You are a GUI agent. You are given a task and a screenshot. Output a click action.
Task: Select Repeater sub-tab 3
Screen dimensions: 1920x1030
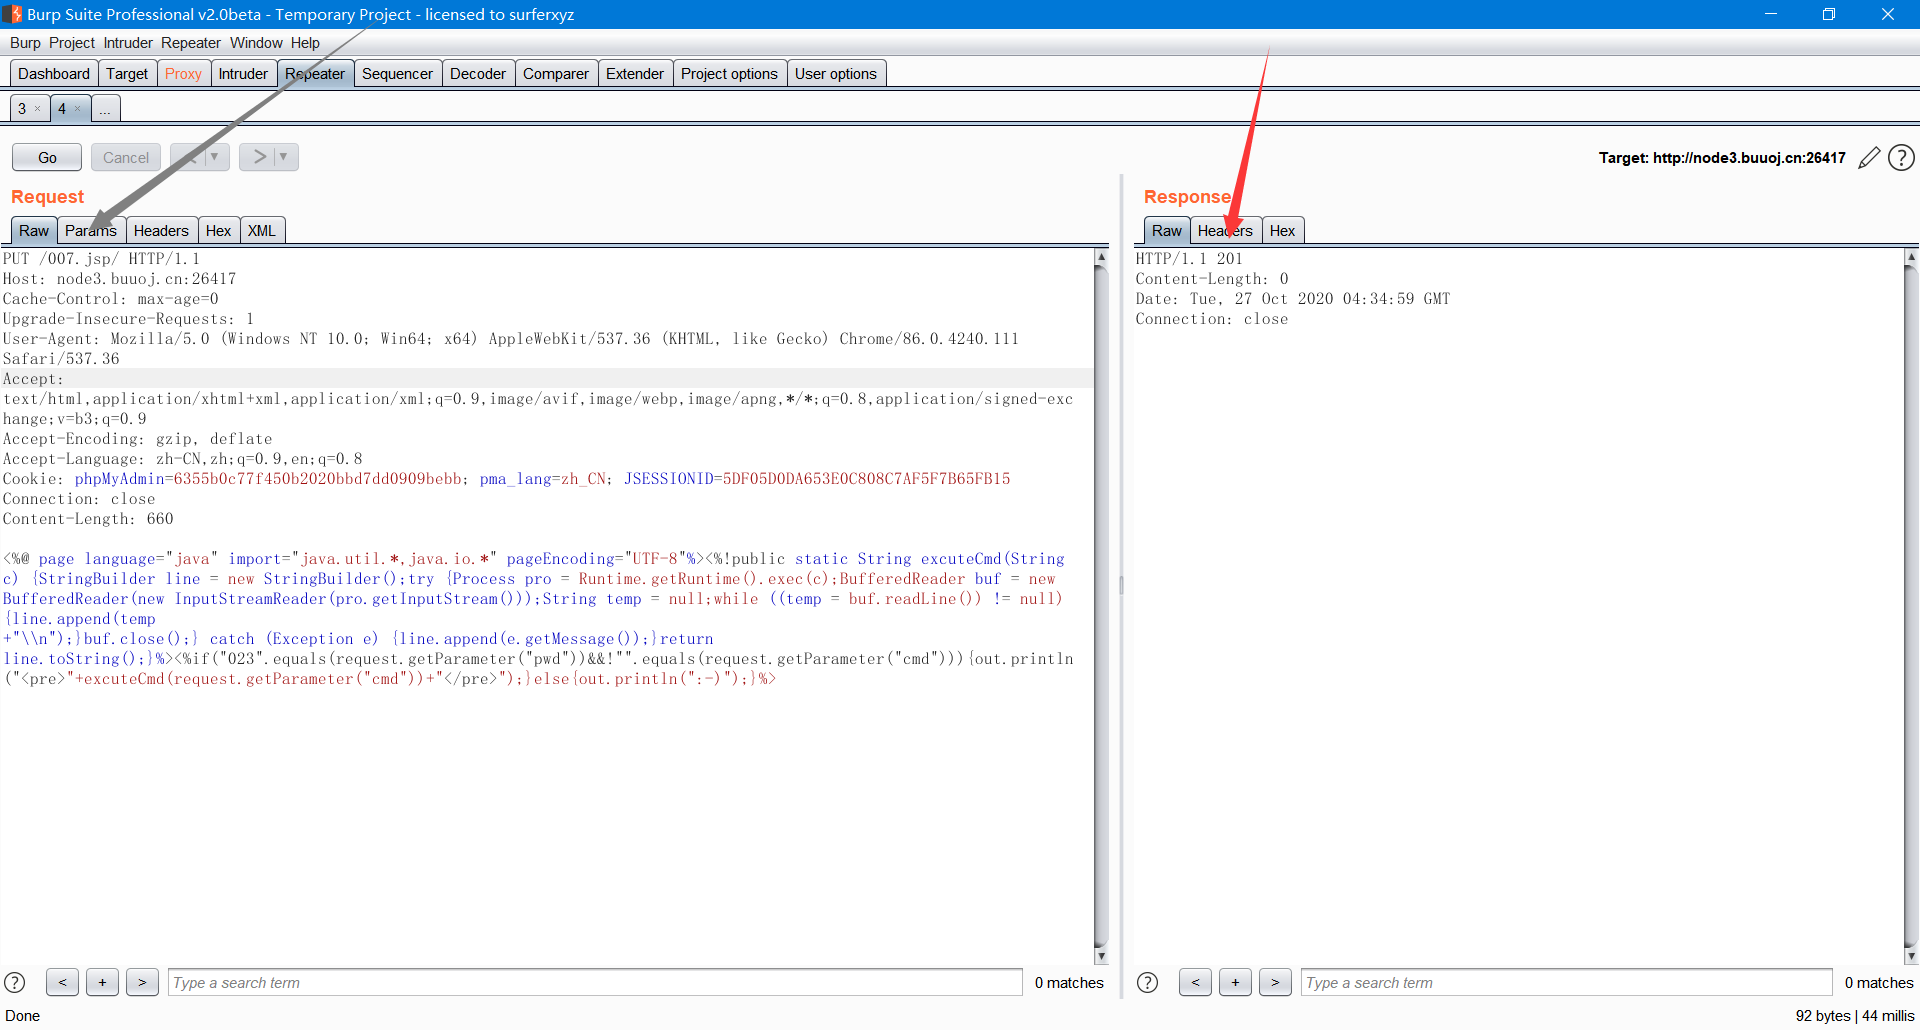click(22, 109)
